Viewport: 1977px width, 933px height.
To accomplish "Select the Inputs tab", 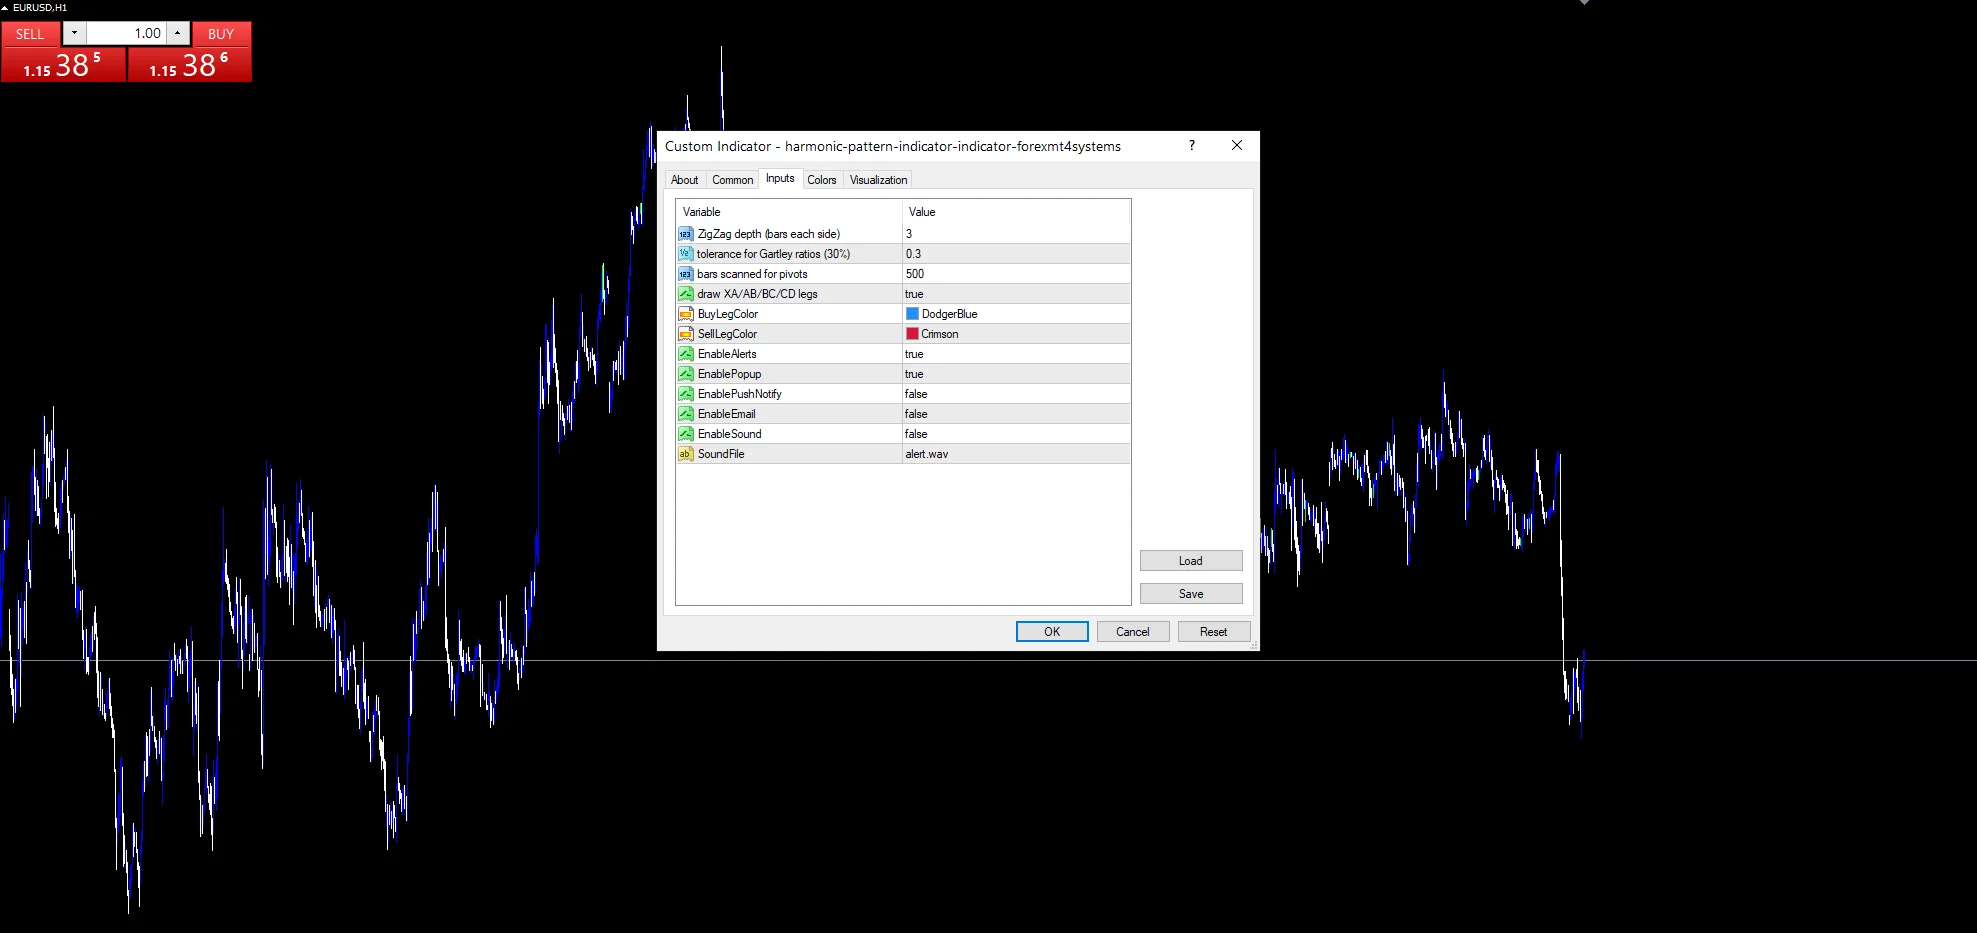I will tap(780, 178).
